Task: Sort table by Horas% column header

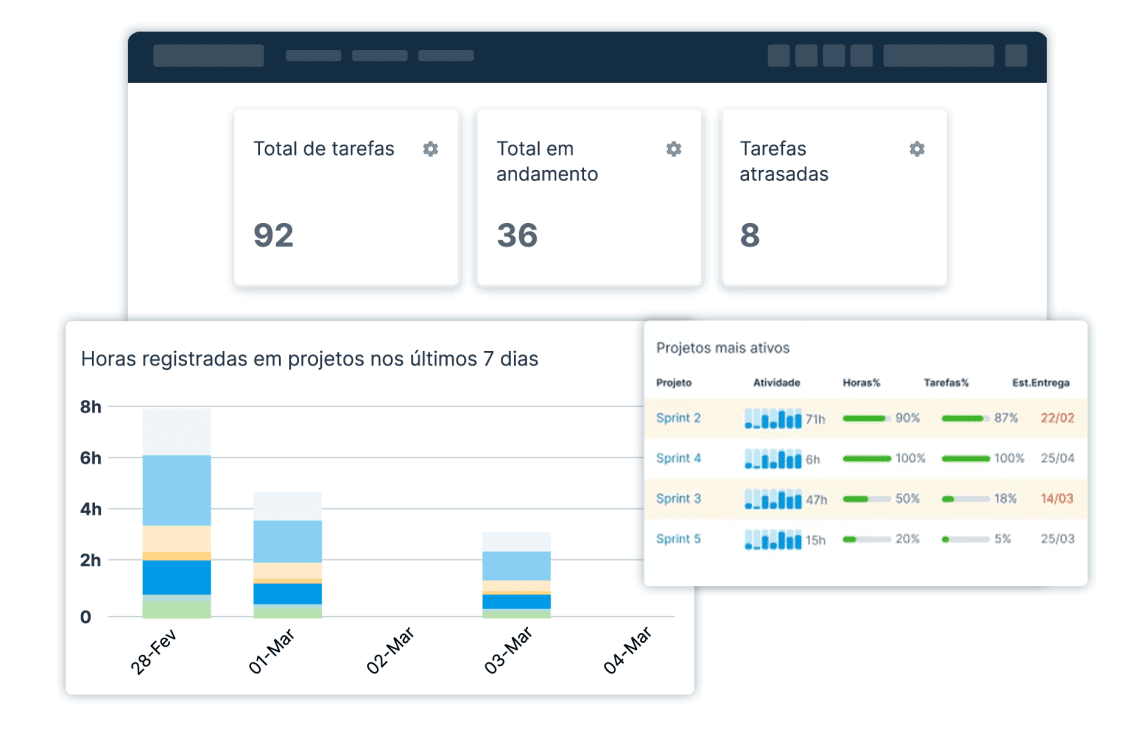Action: click(x=861, y=383)
